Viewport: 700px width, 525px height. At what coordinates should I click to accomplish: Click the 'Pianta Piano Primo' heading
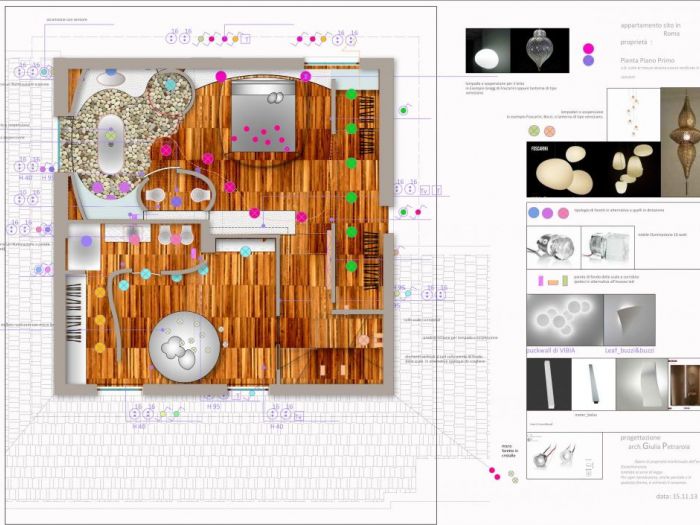(x=647, y=60)
